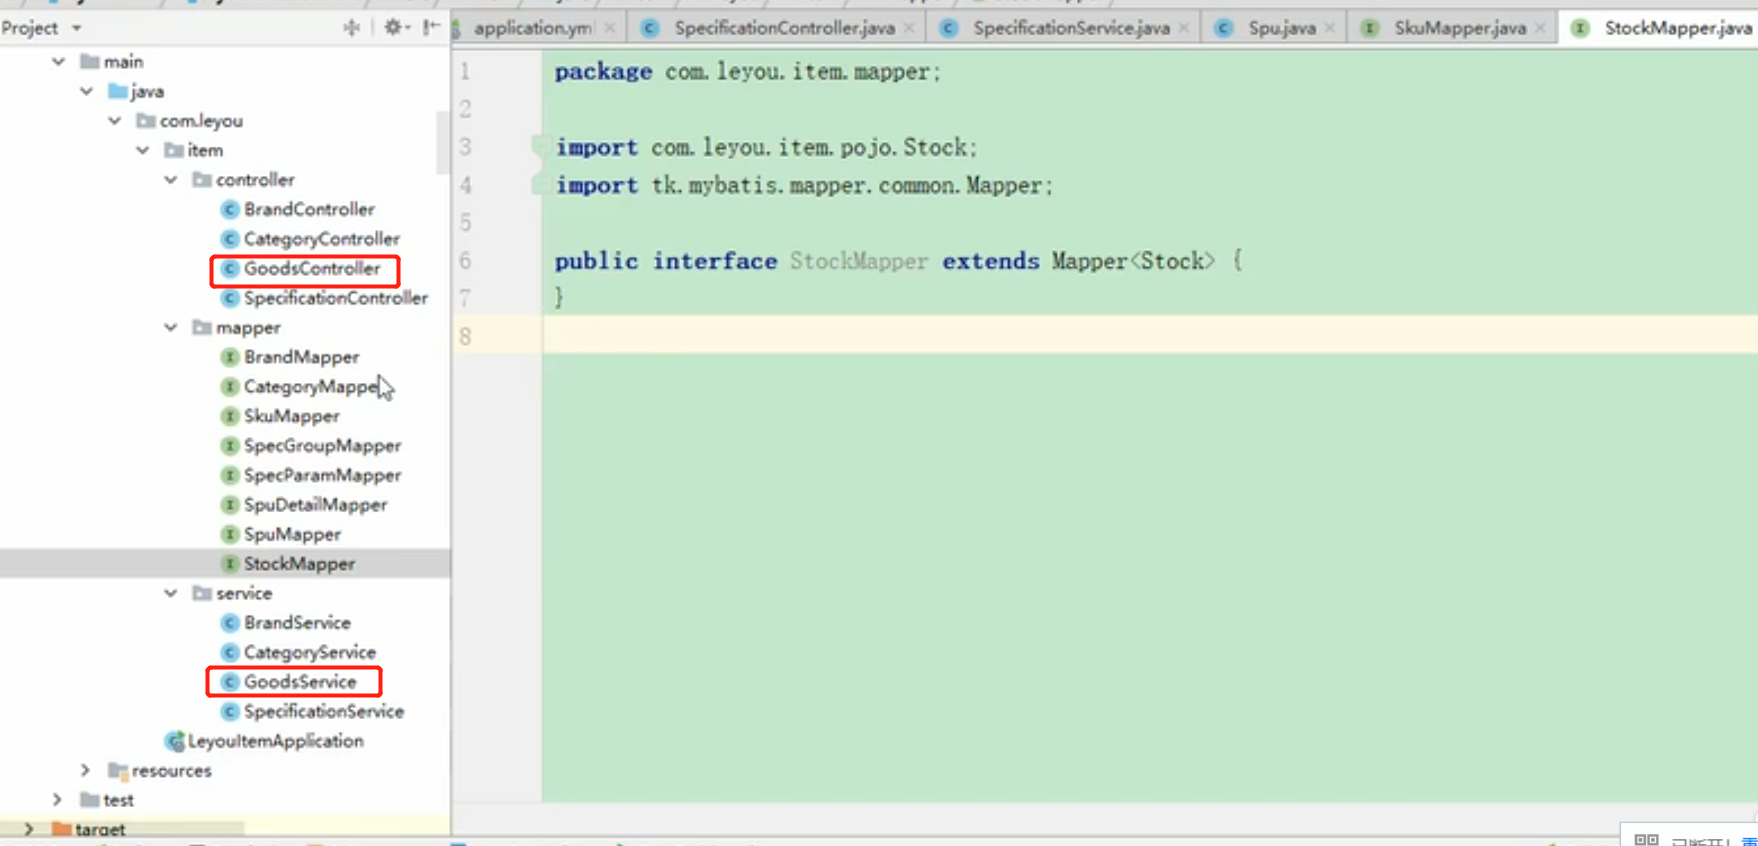Screen dimensions: 1758x846
Task: Click inside empty editor line 8
Action: coord(1150,335)
